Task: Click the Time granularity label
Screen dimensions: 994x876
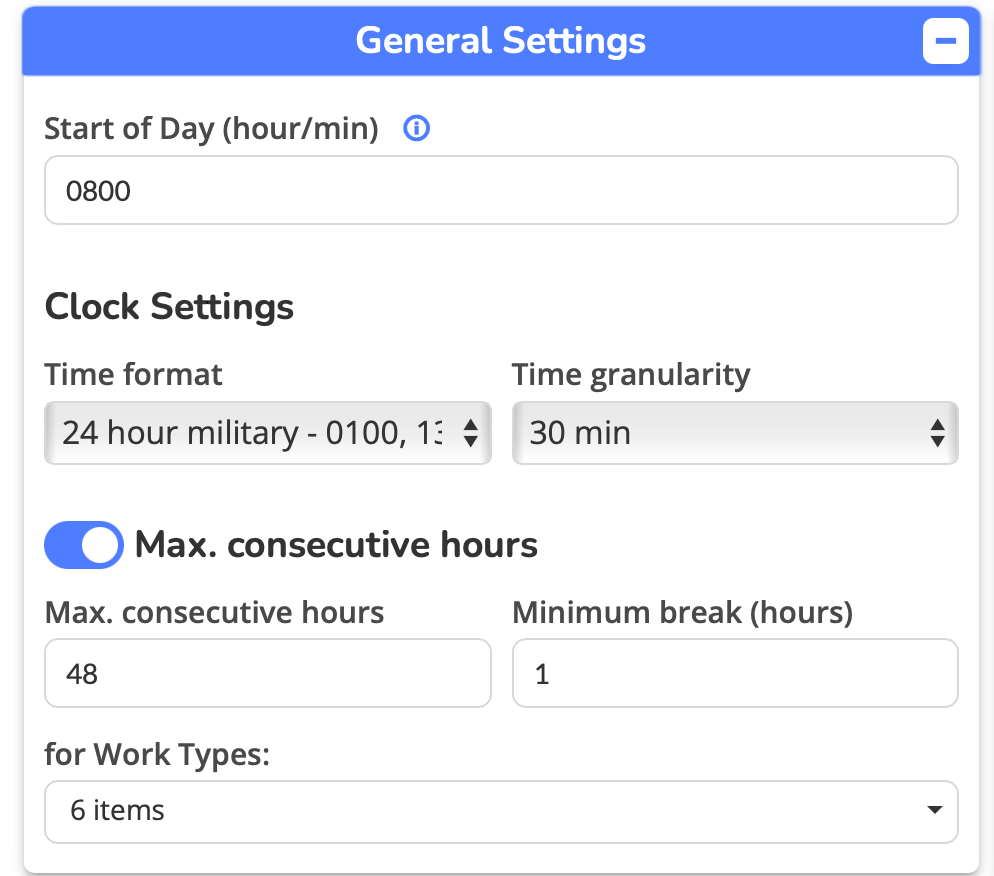Action: click(631, 374)
